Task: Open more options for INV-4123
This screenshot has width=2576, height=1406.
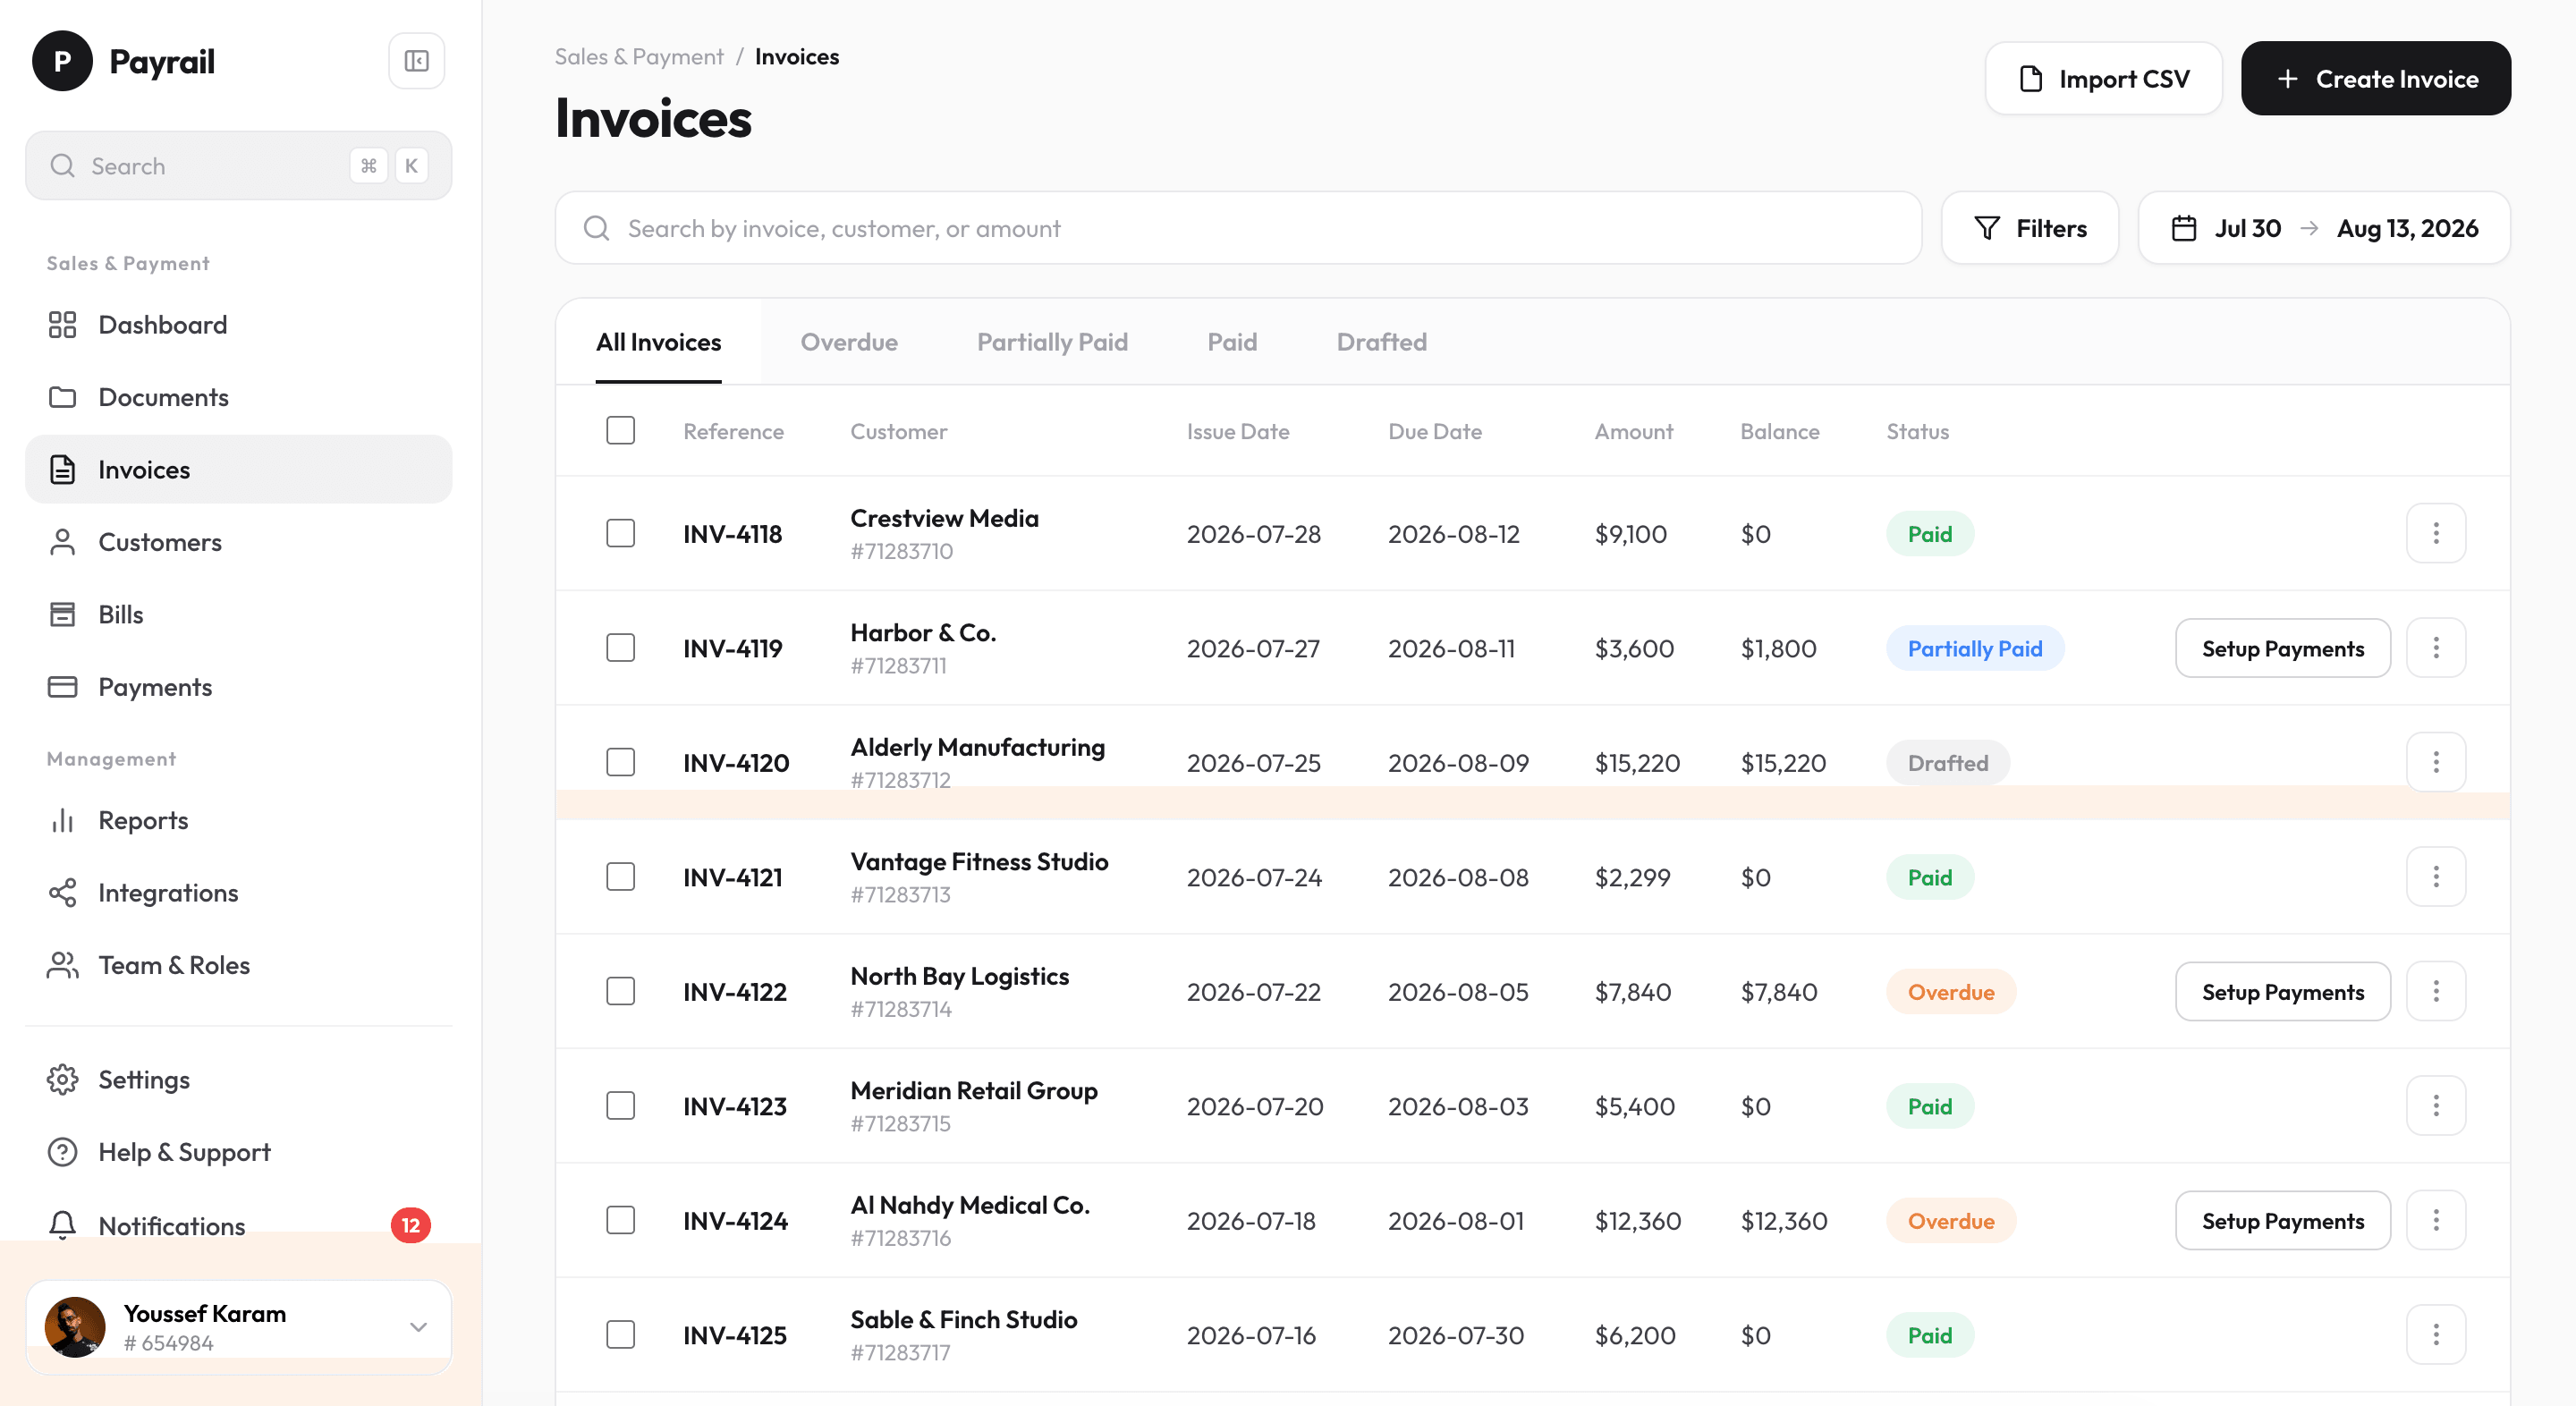Action: click(x=2436, y=1106)
